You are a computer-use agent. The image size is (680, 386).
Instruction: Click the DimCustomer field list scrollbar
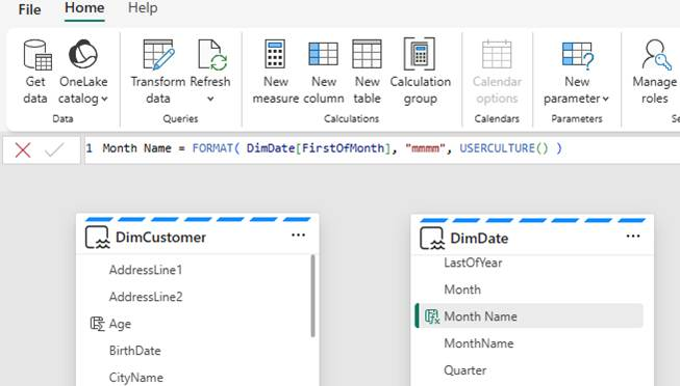click(313, 295)
